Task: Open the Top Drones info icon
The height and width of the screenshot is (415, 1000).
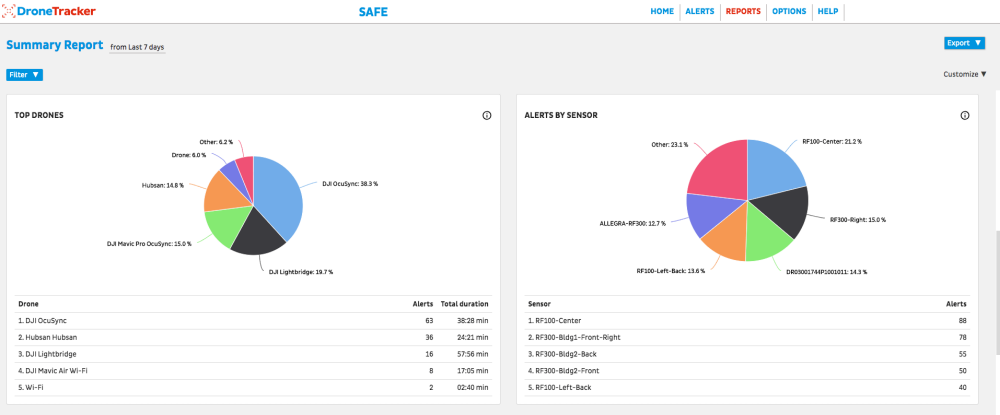Action: click(x=487, y=116)
